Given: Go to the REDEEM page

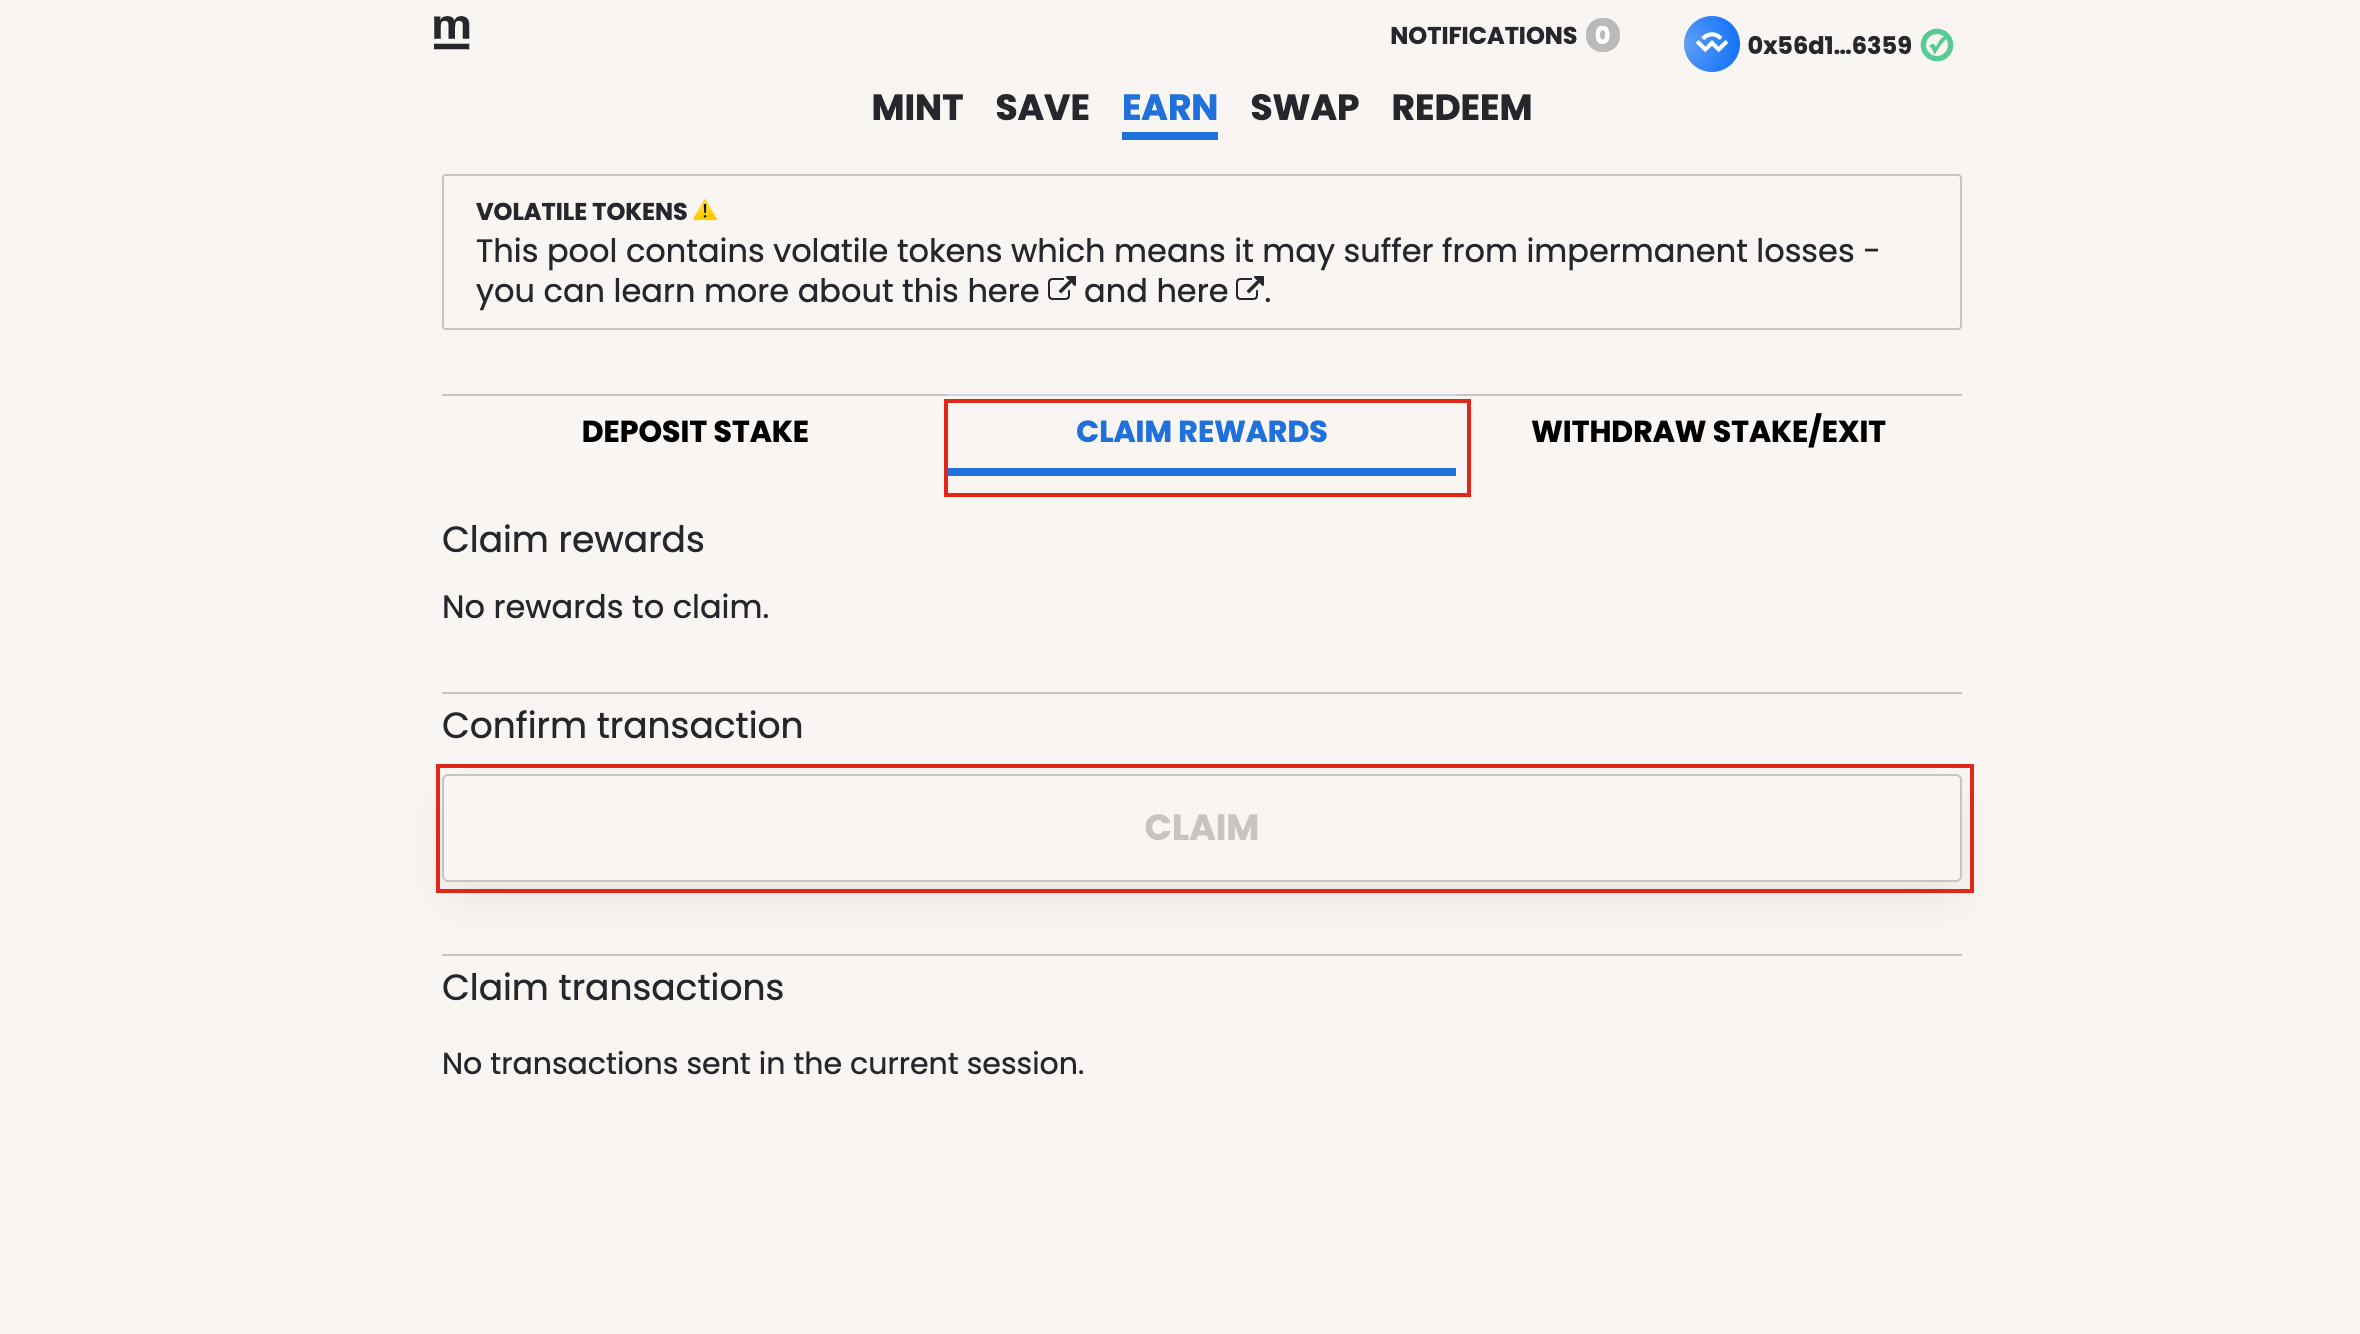Looking at the screenshot, I should tap(1461, 108).
